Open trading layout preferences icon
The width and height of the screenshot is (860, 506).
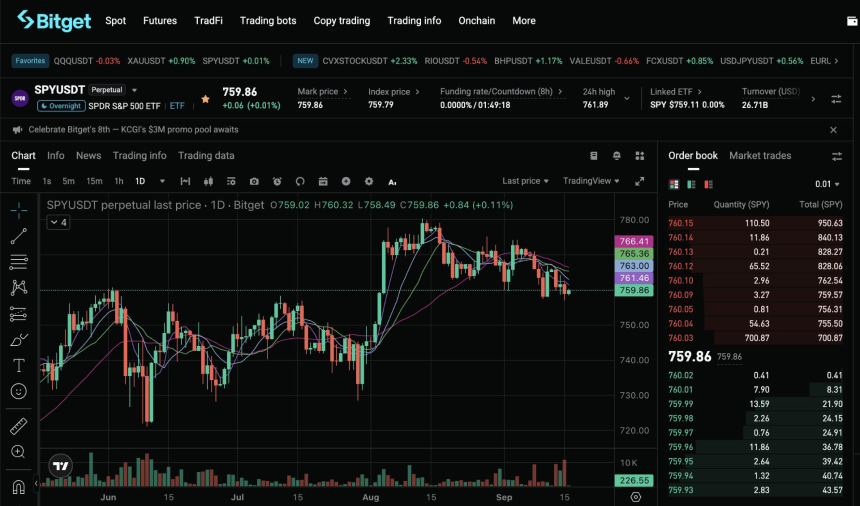click(x=836, y=99)
